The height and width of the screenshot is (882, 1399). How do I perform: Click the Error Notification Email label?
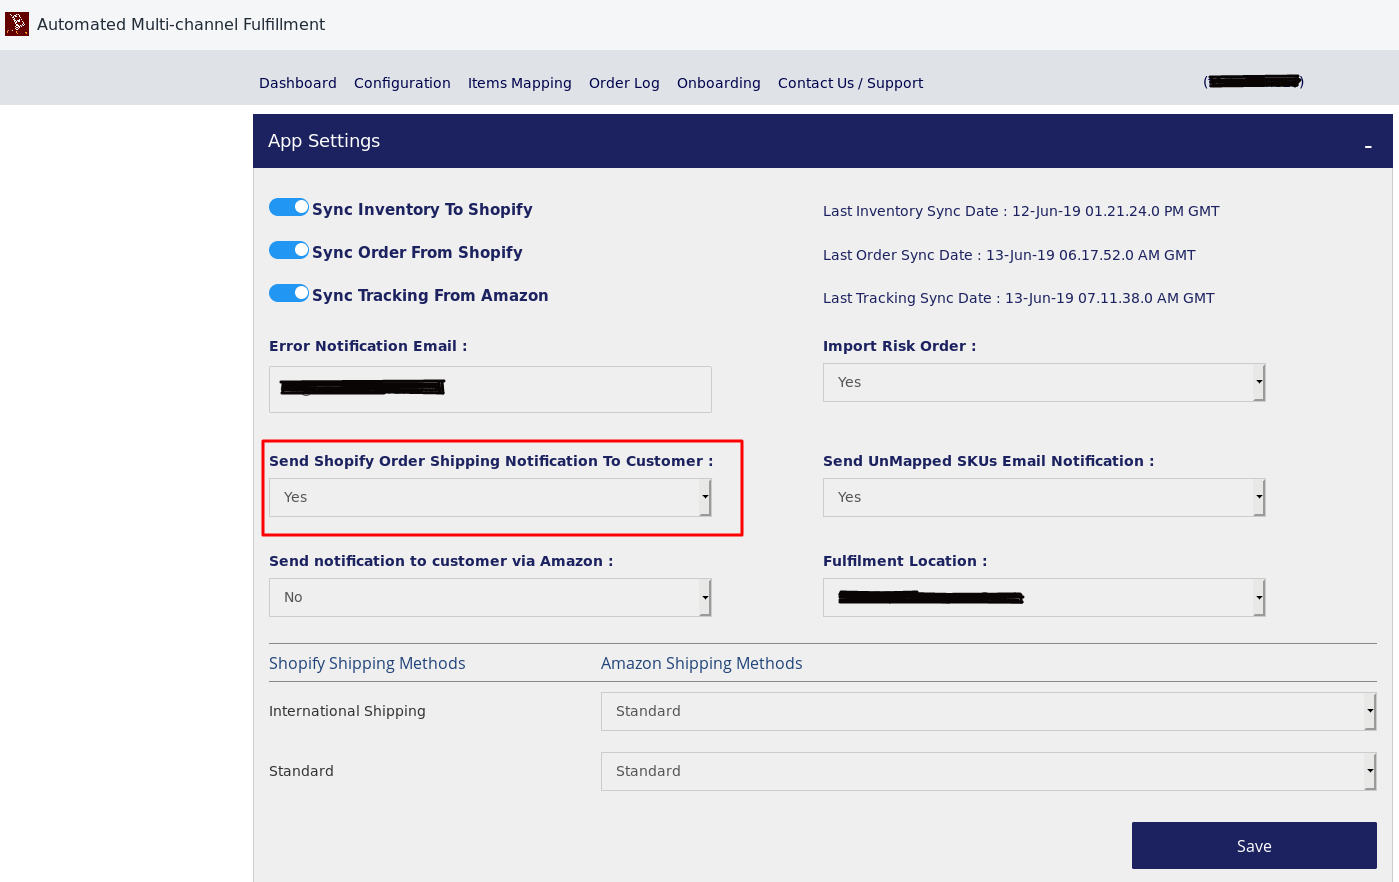[x=368, y=346]
